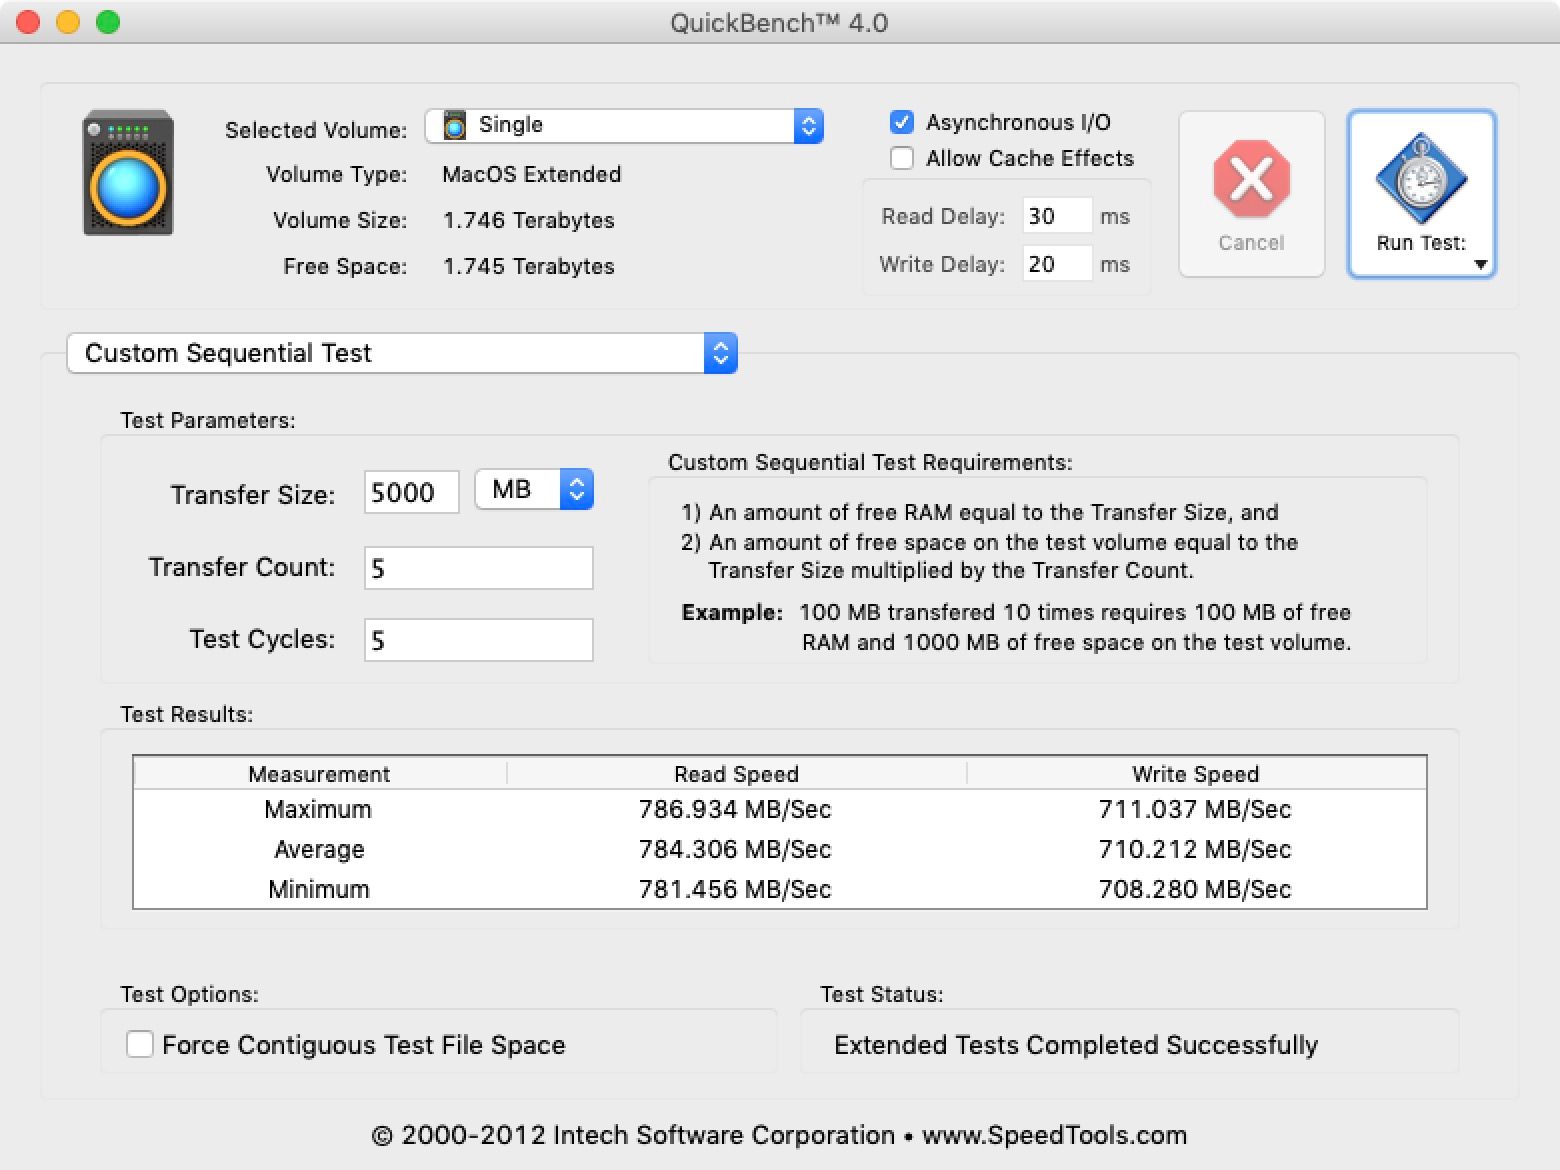This screenshot has height=1170, width=1560.
Task: Click the small drive icon in Selected Volume
Action: tap(455, 125)
